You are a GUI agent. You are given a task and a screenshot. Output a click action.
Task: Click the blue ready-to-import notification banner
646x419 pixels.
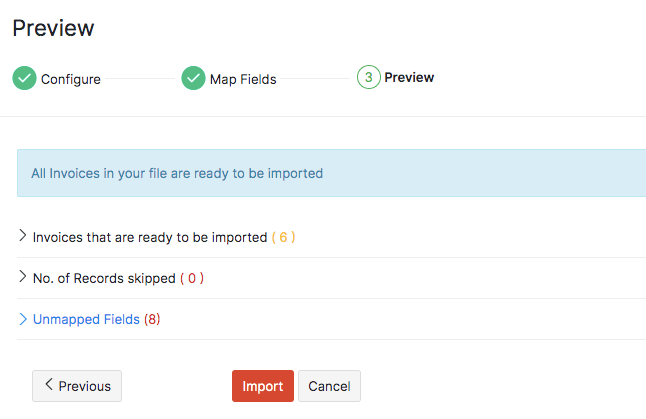tap(330, 173)
